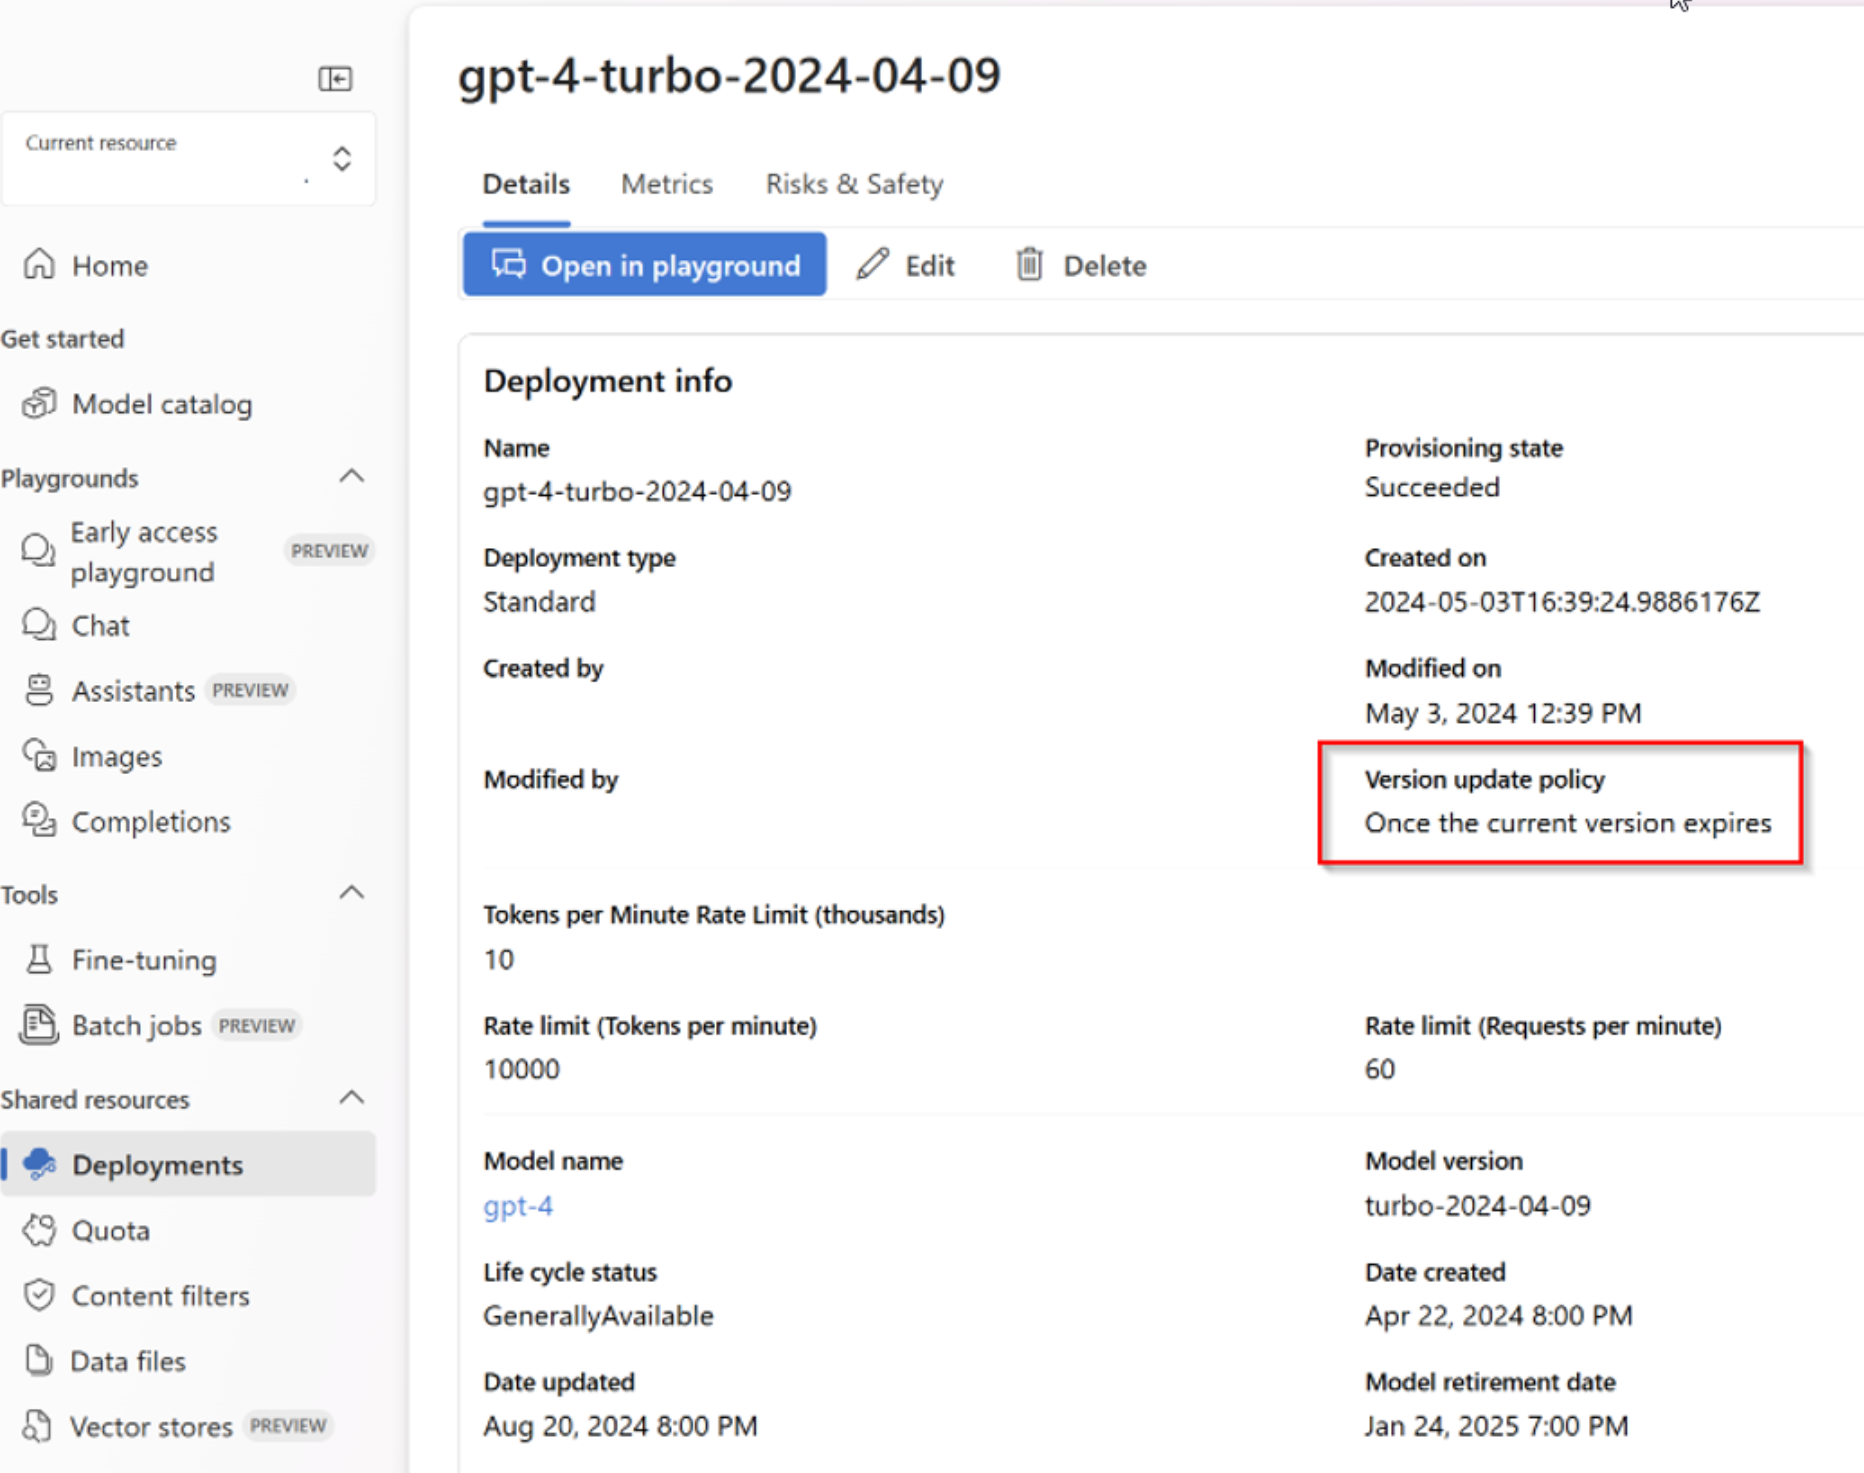Click the Completions icon
The width and height of the screenshot is (1864, 1473).
click(x=39, y=820)
